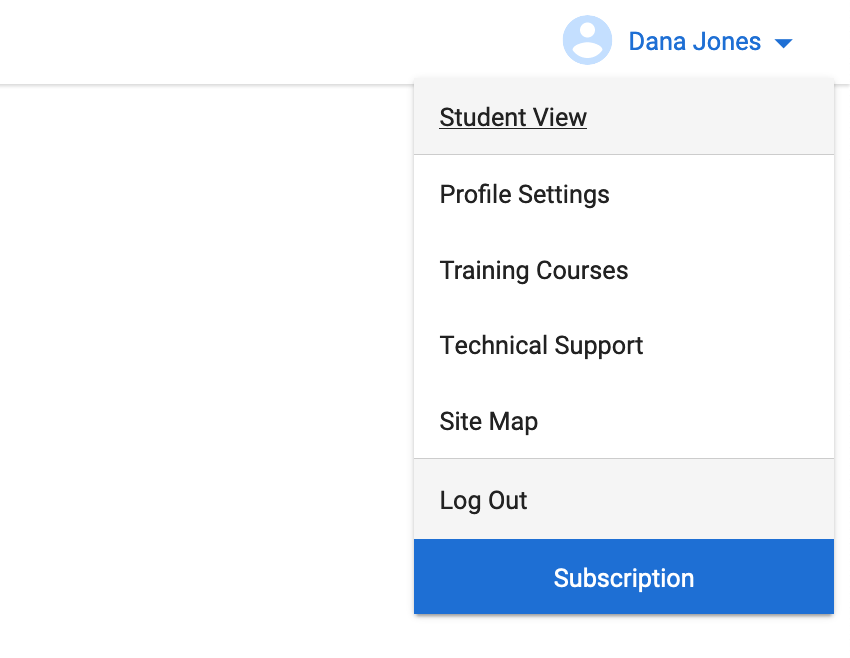
Task: Open the Student View link
Action: [x=513, y=117]
